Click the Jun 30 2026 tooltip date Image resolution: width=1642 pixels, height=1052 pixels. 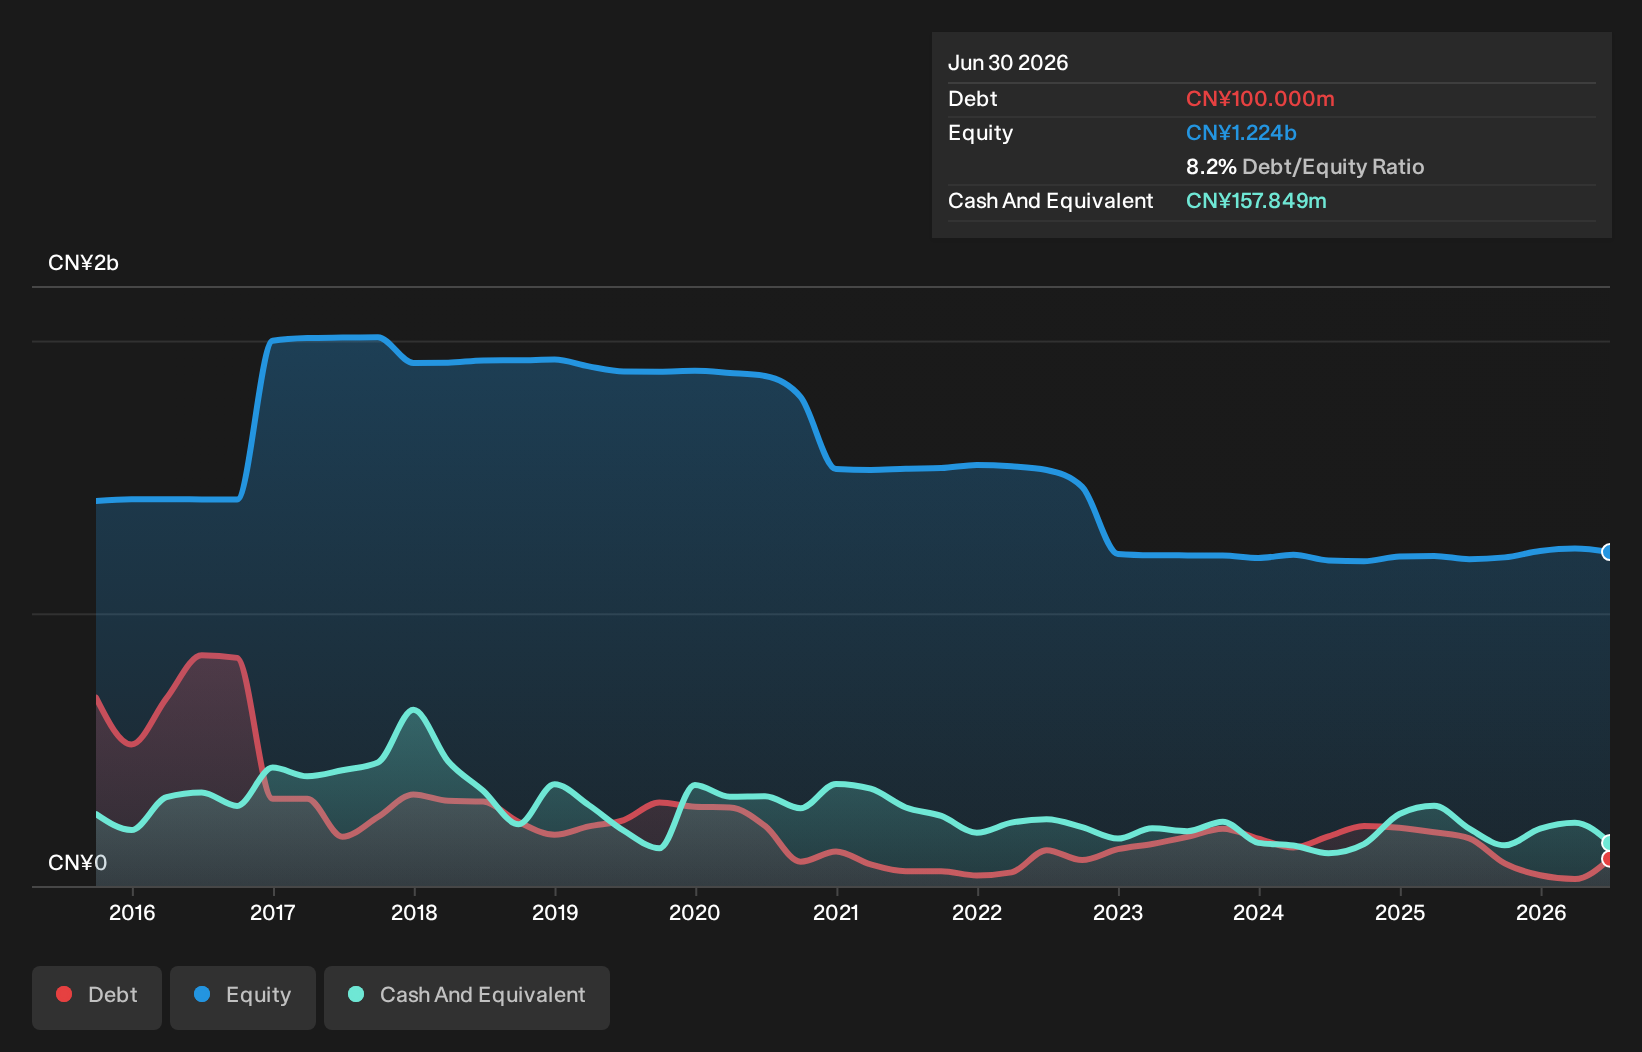tap(1008, 63)
